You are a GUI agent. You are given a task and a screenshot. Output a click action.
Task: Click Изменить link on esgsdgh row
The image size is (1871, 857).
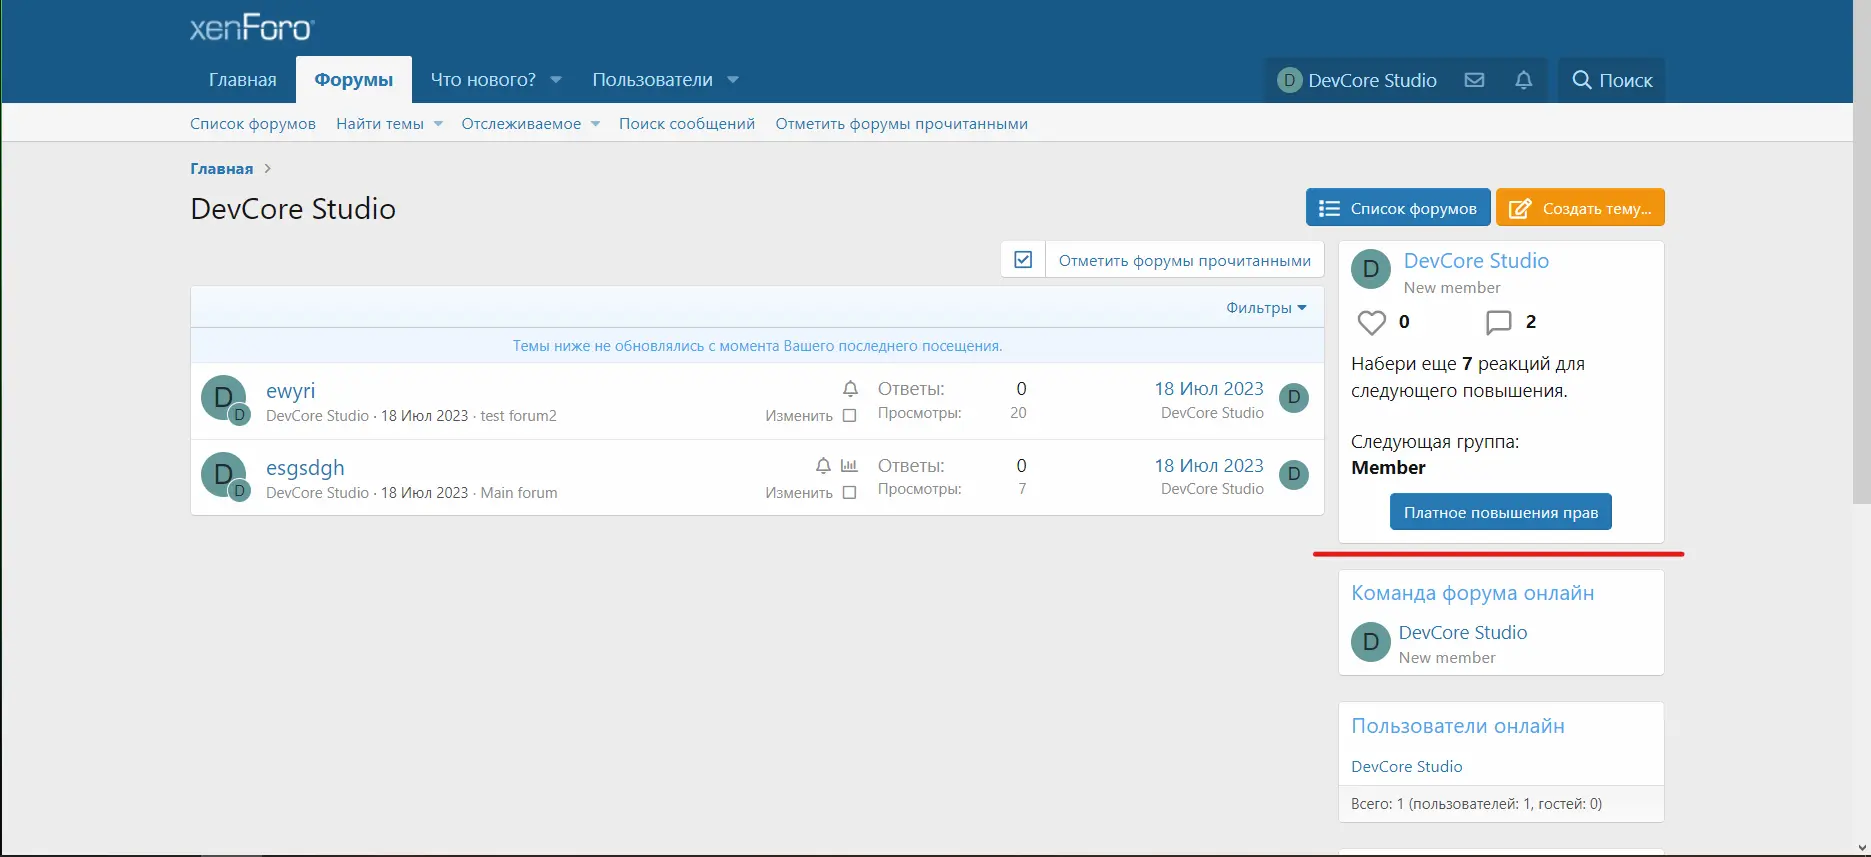799,493
